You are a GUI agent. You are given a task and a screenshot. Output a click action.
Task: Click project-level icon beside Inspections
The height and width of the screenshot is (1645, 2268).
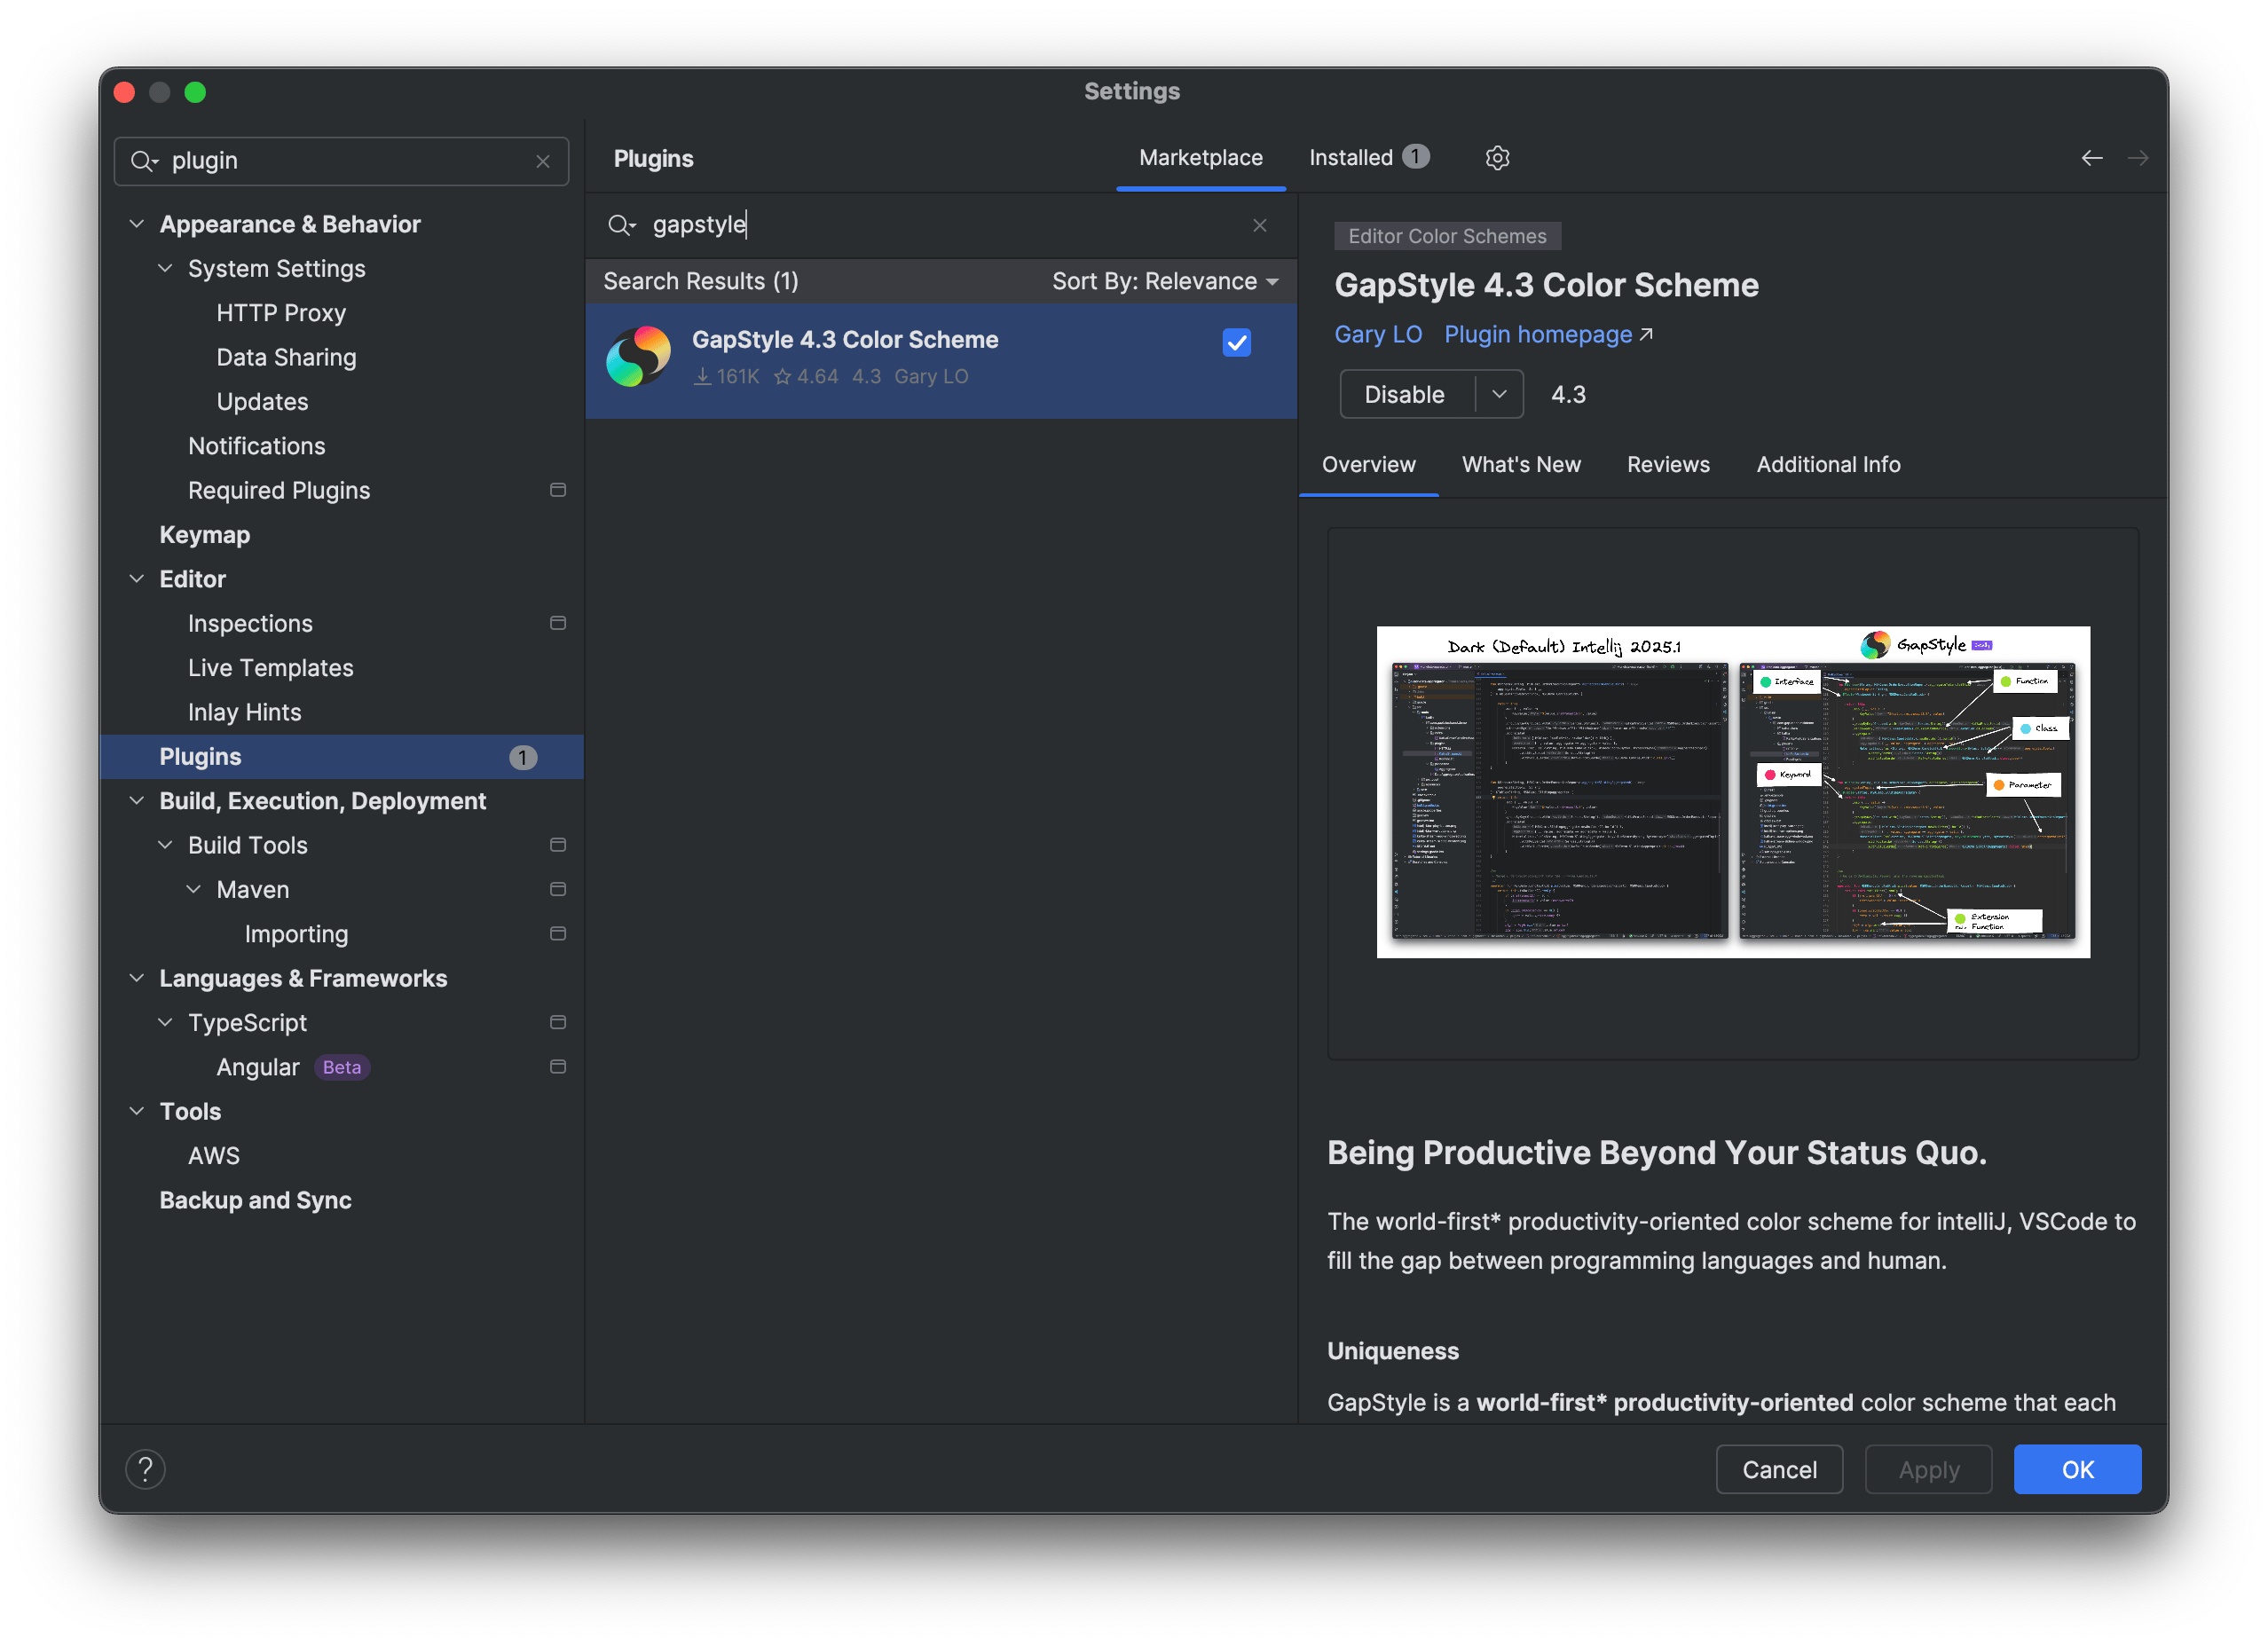(x=558, y=623)
